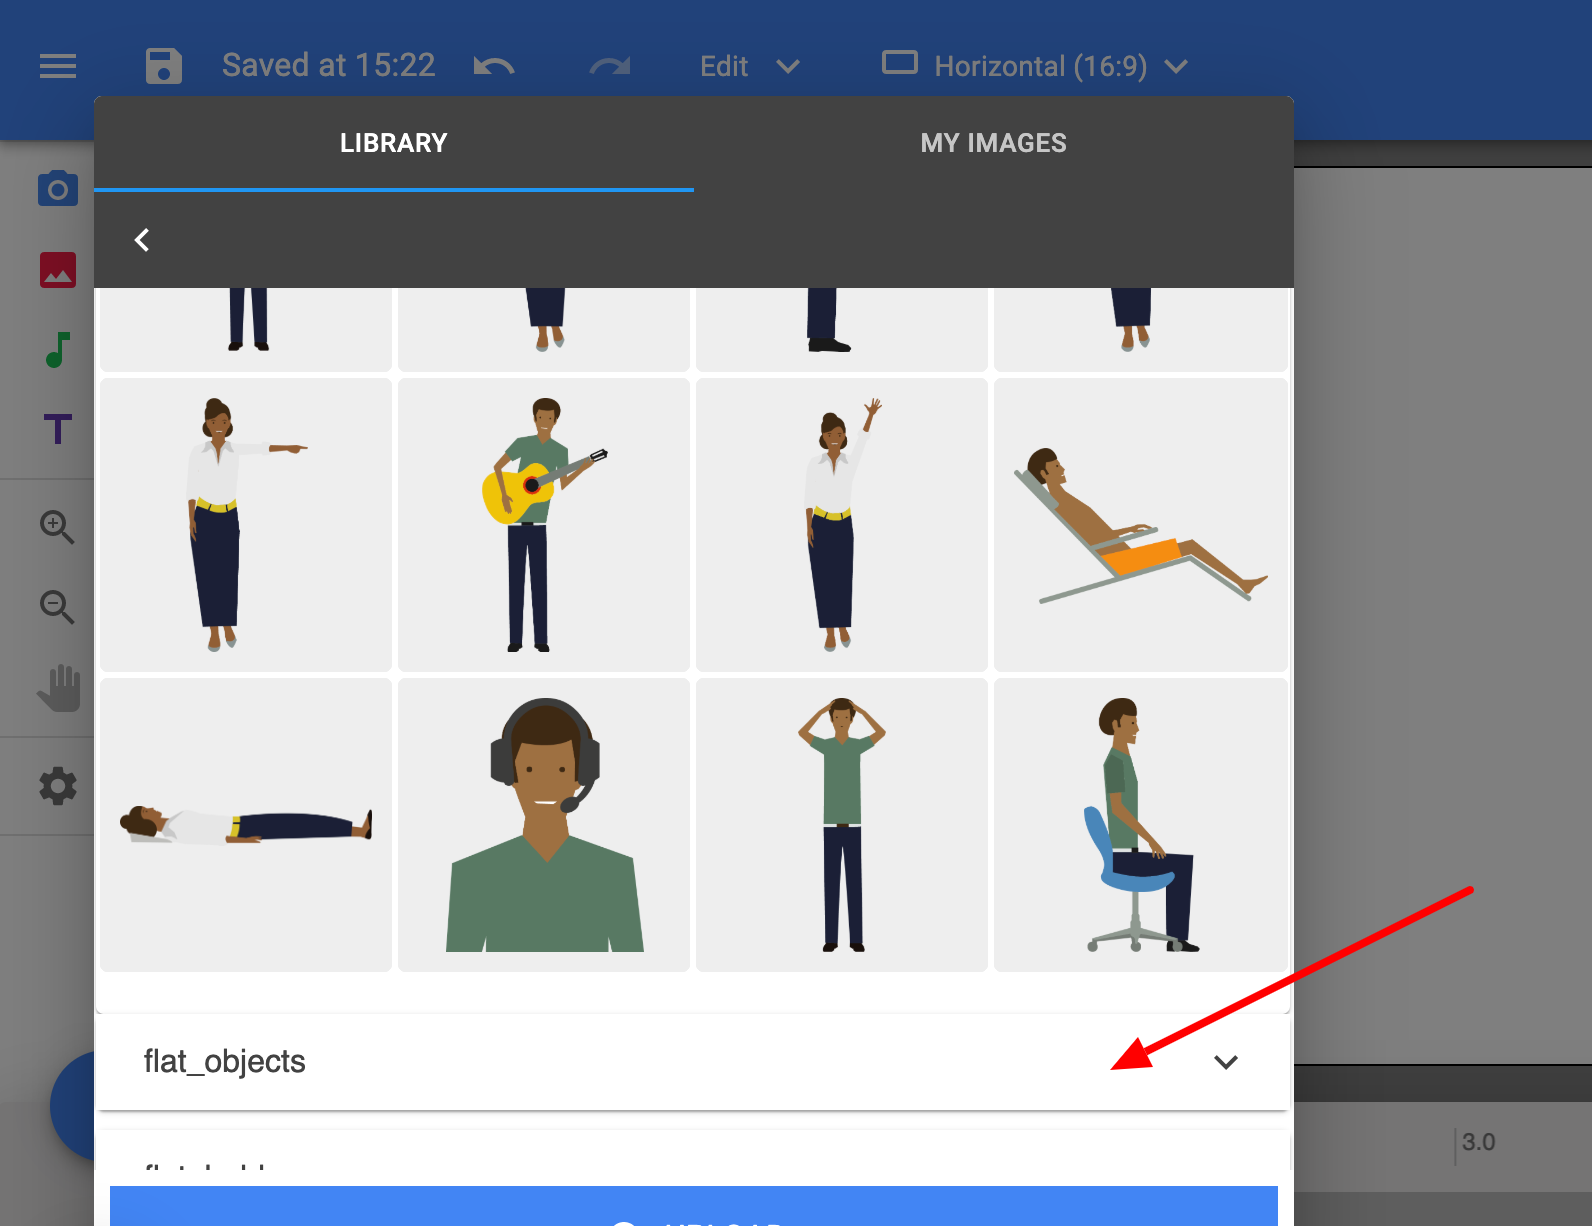Open the music note audio tool
1592x1226 pixels.
[x=58, y=349]
